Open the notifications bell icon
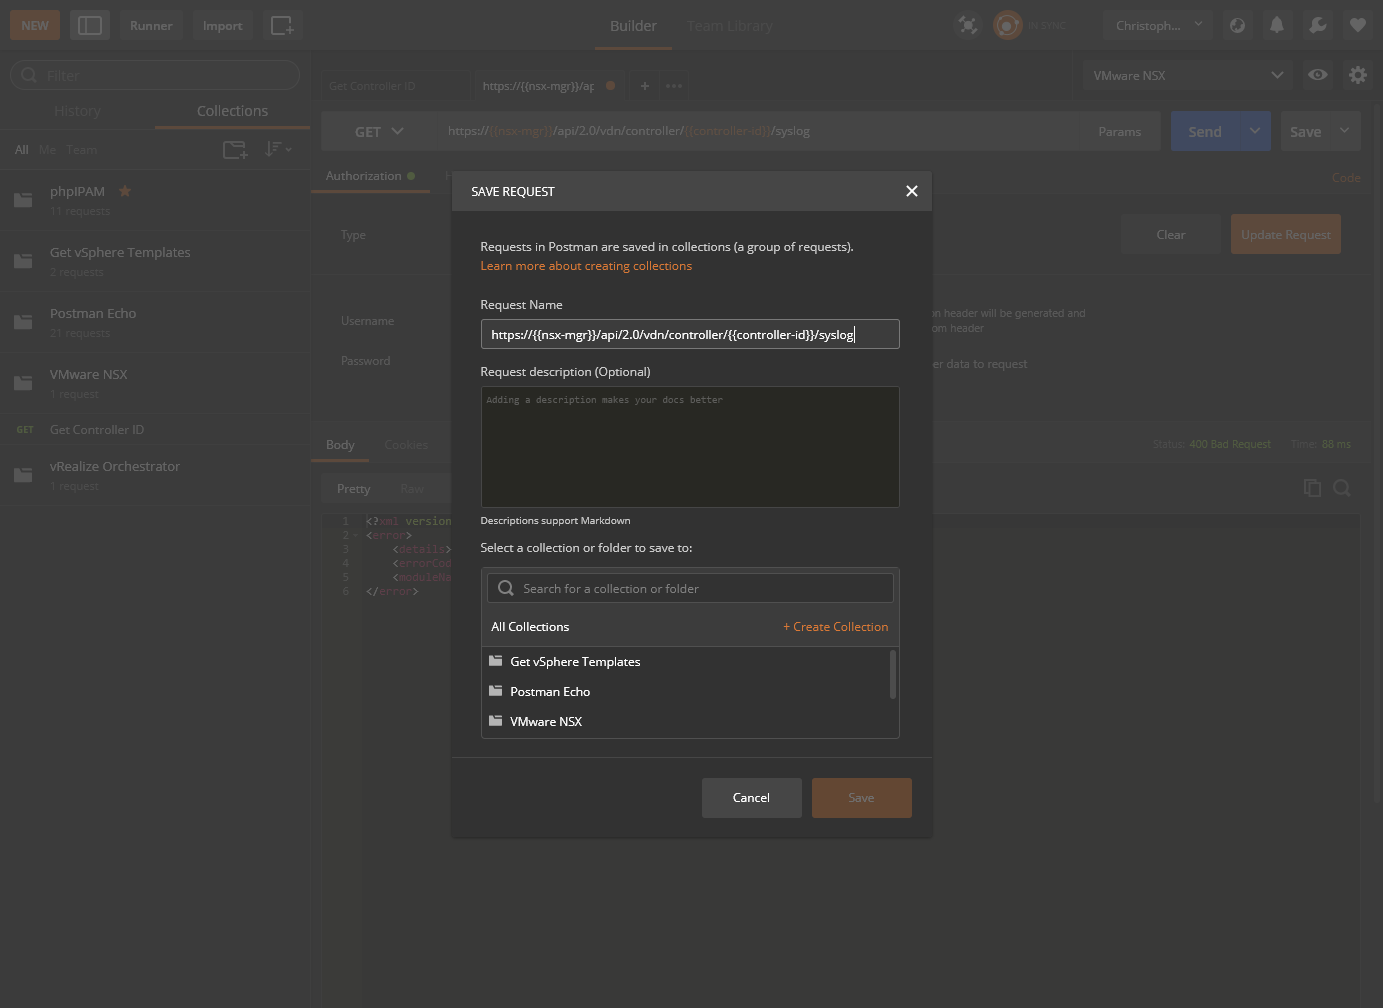 [1277, 26]
